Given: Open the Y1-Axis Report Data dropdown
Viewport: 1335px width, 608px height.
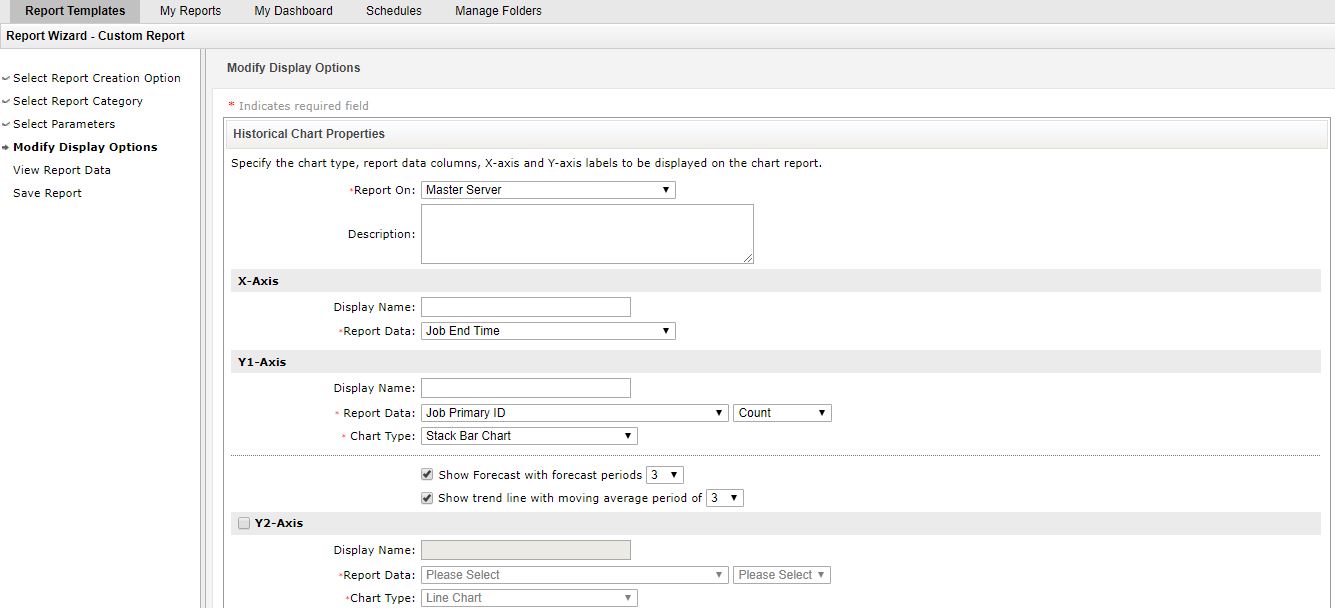Looking at the screenshot, I should pos(574,412).
